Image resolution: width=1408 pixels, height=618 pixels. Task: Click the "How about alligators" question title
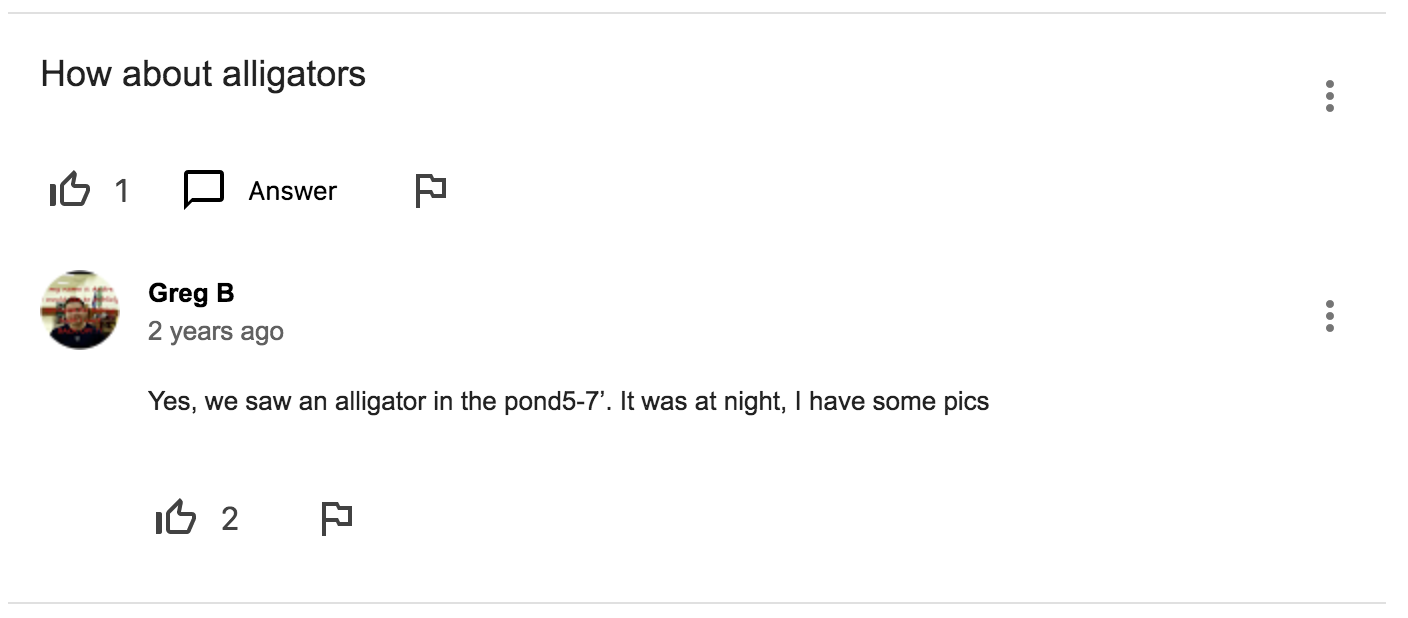coord(203,74)
